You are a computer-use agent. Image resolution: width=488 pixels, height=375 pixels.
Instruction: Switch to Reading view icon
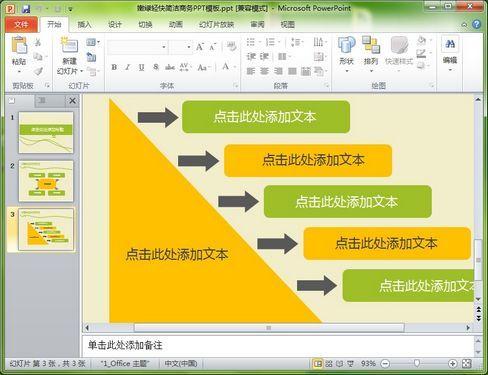pyautogui.click(x=339, y=364)
